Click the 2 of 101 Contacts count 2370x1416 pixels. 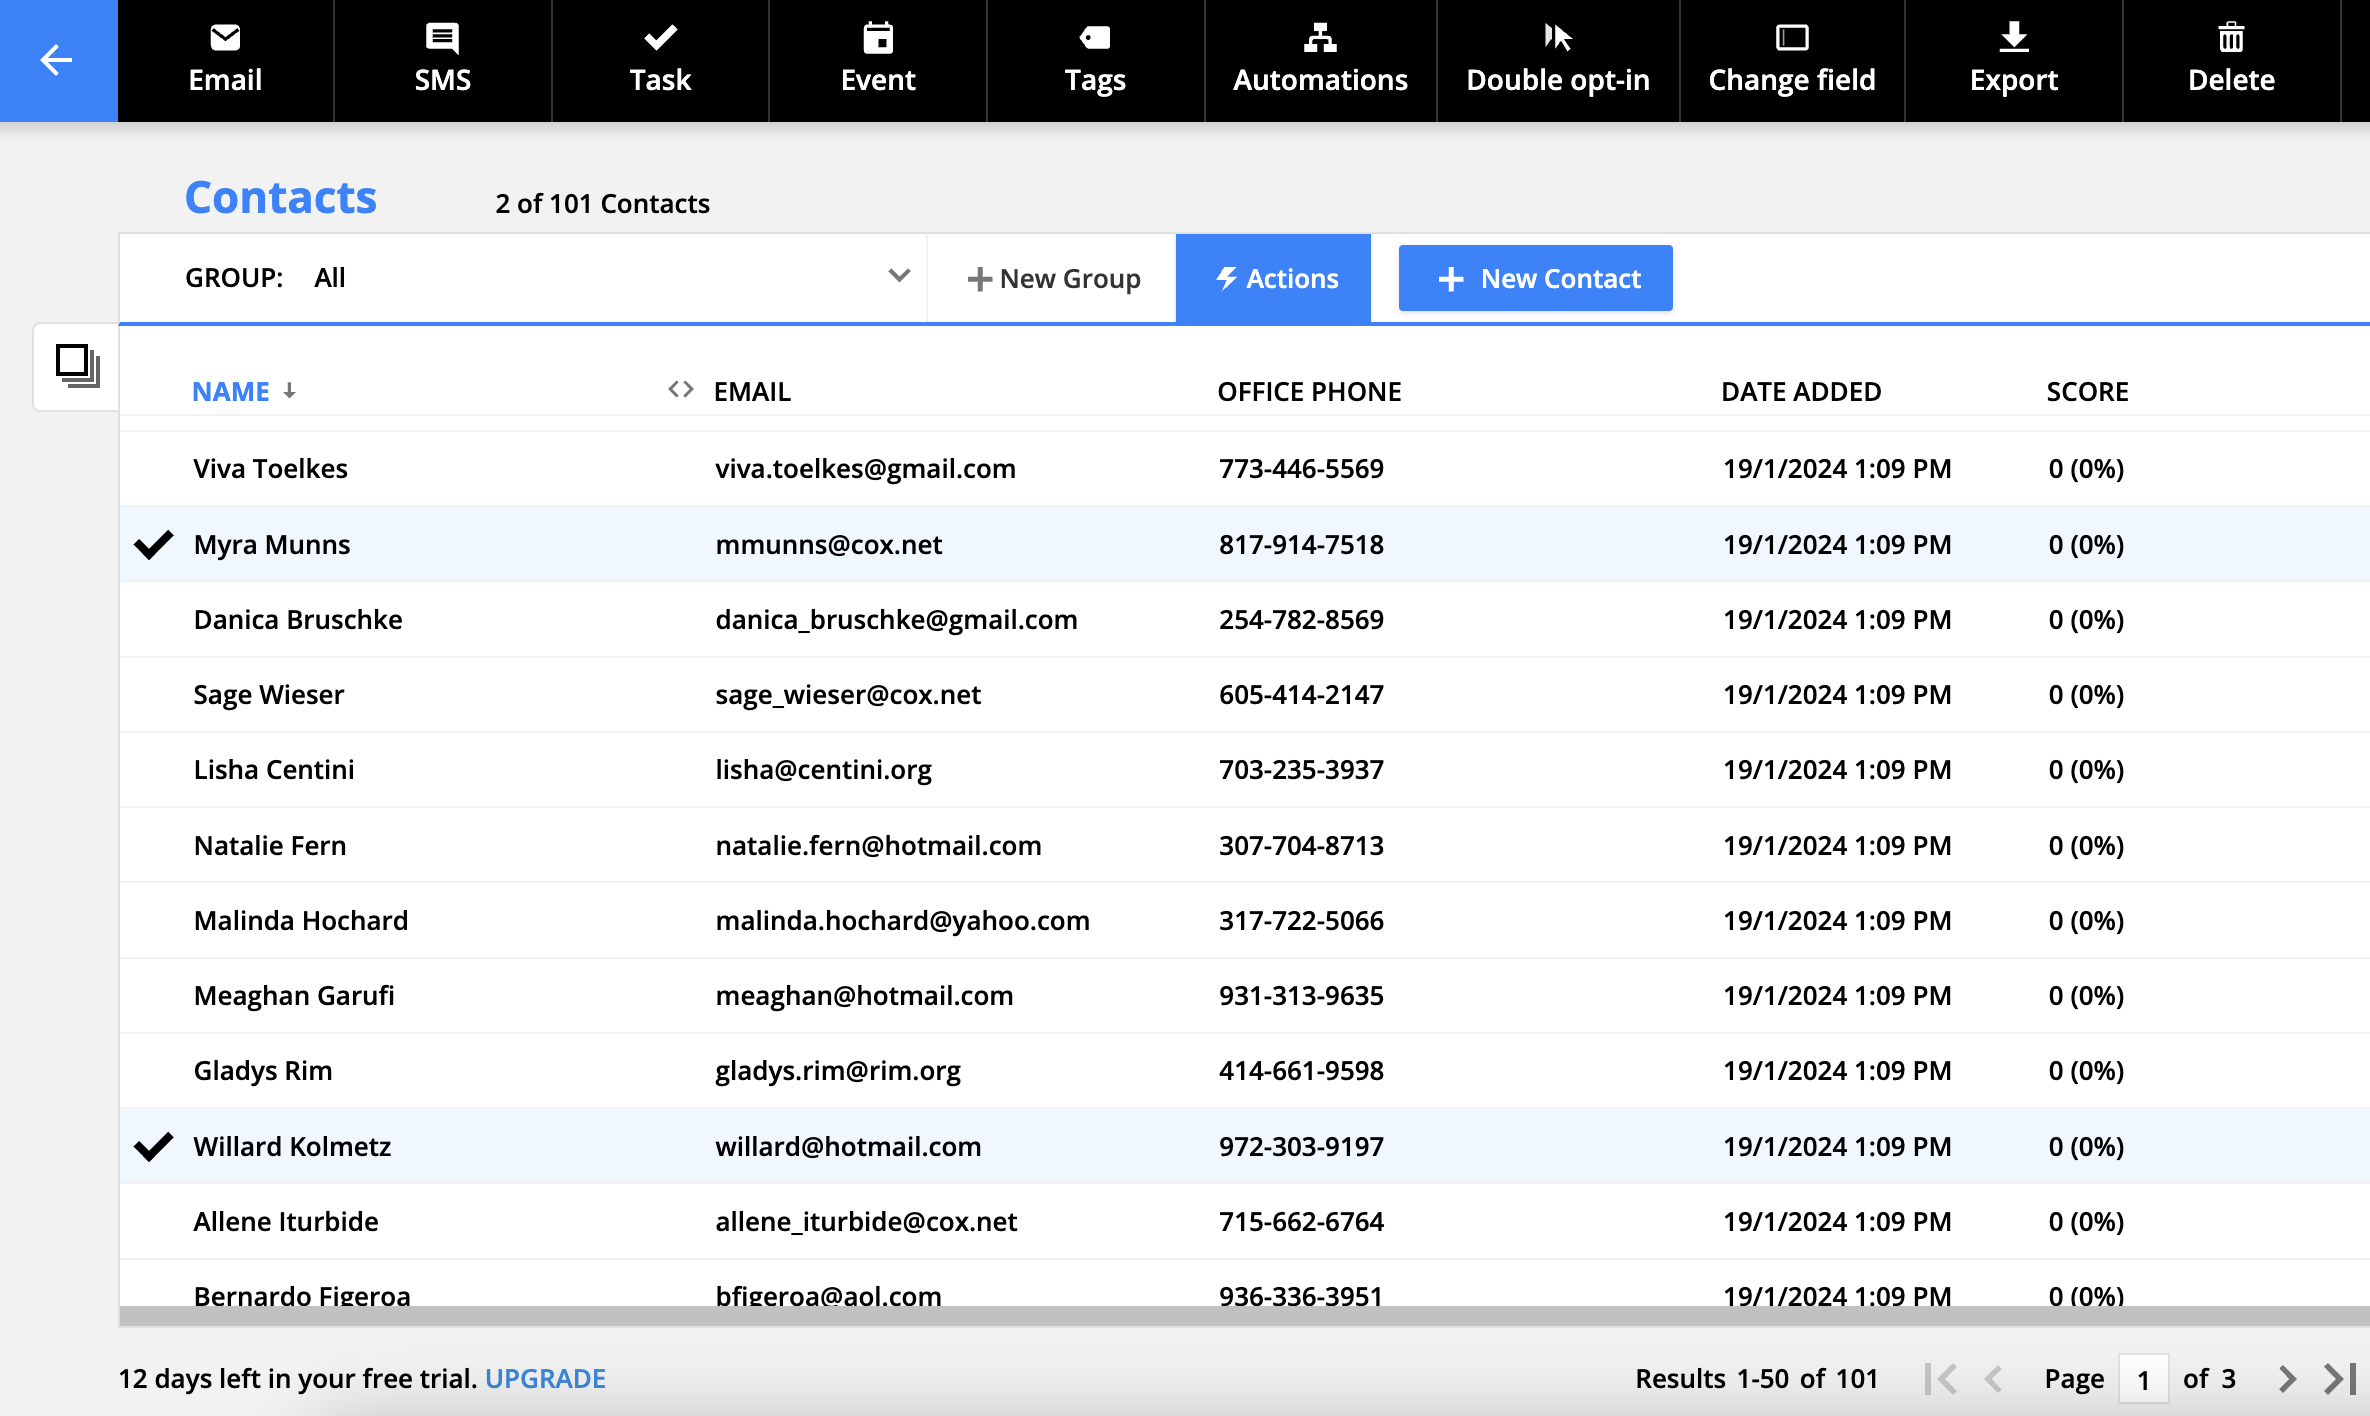(602, 203)
